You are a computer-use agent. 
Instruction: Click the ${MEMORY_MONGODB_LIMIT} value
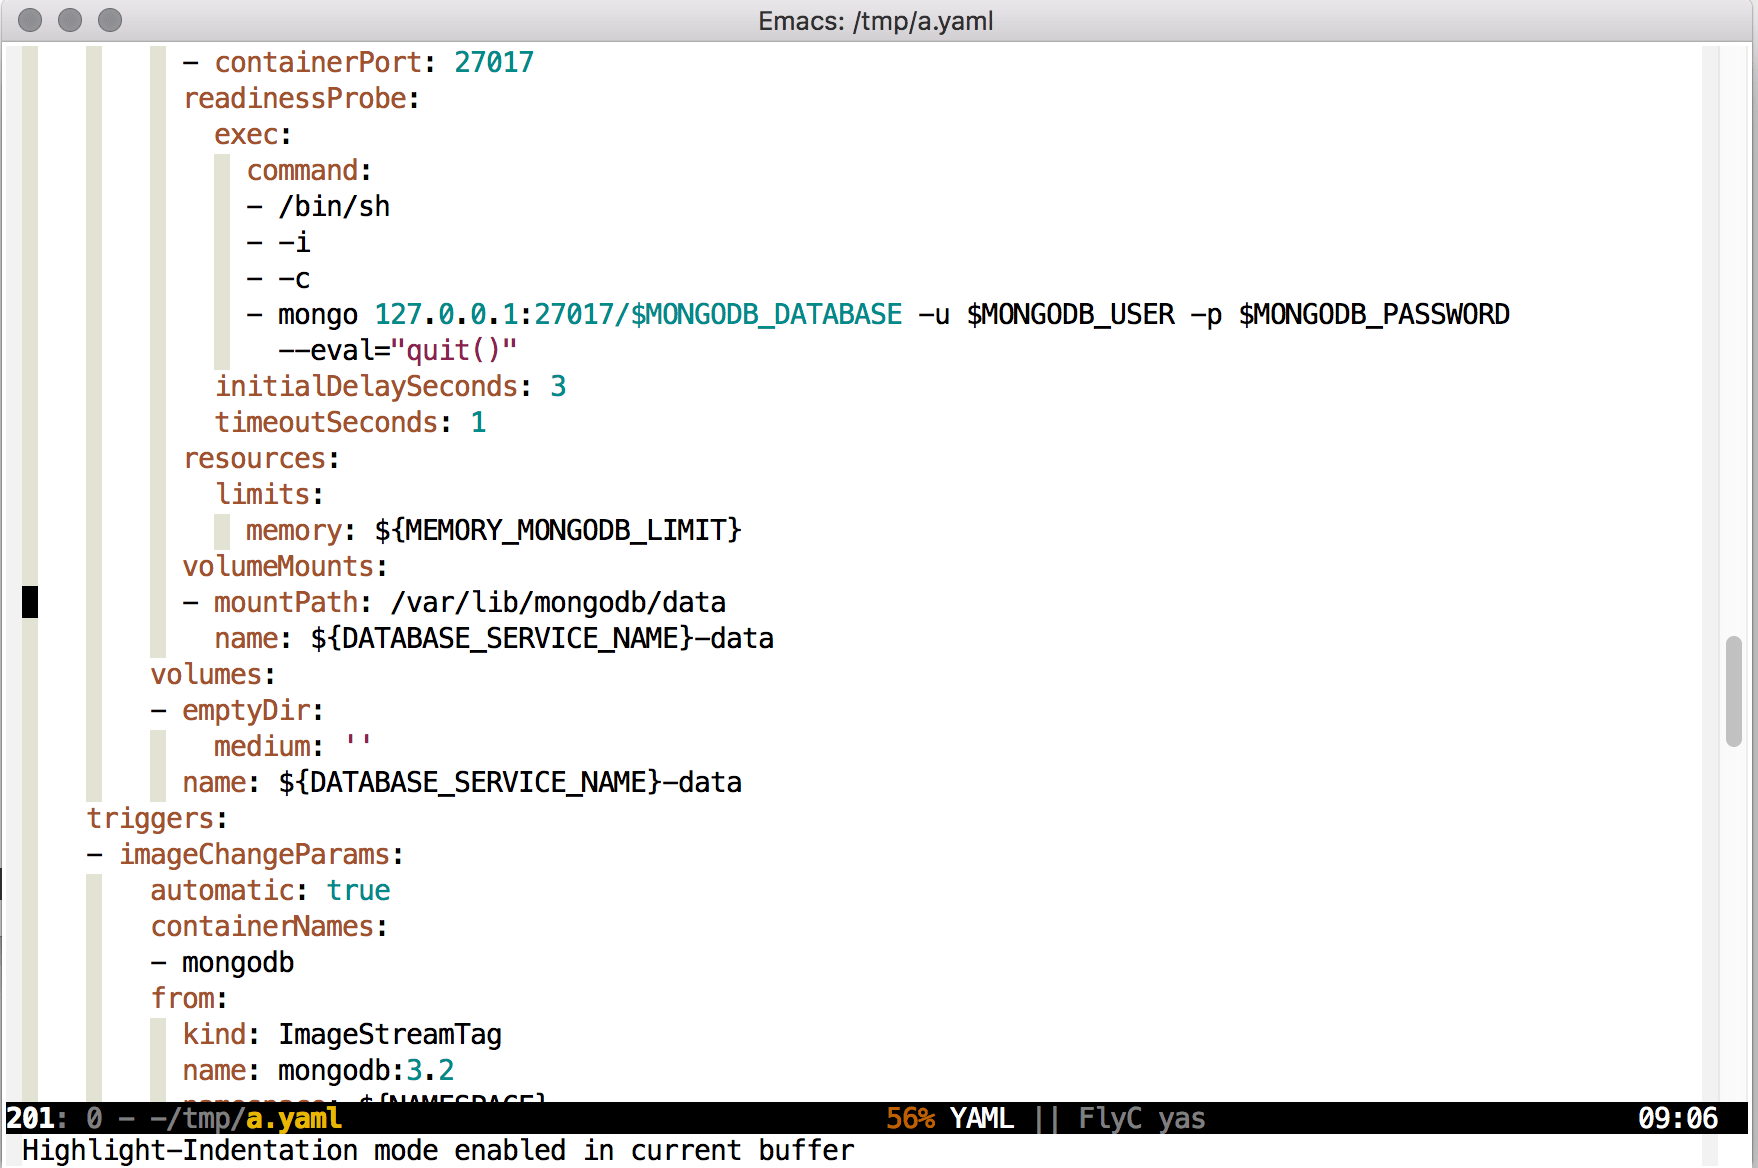(x=558, y=530)
